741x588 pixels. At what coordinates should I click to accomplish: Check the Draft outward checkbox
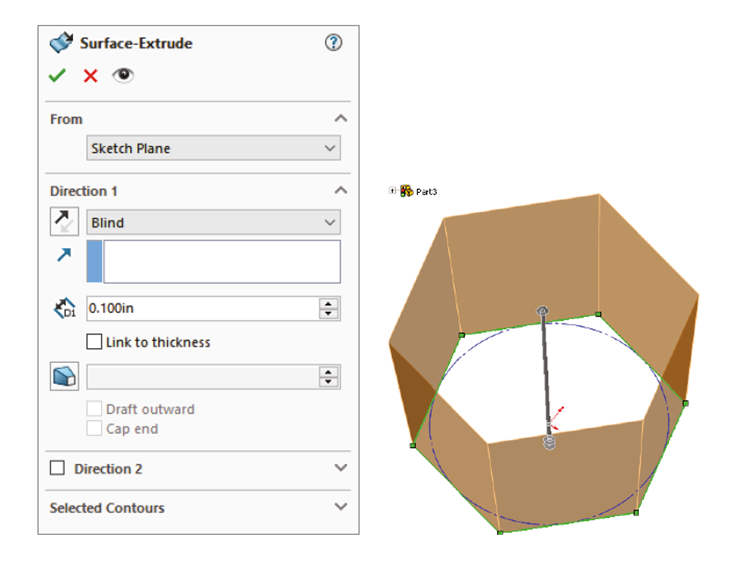click(x=94, y=408)
